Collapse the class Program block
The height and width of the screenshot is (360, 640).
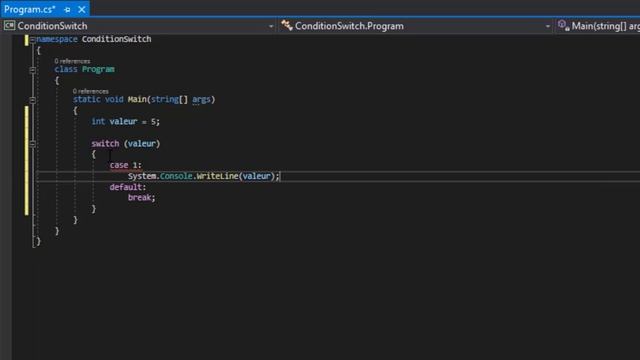pyautogui.click(x=33, y=70)
